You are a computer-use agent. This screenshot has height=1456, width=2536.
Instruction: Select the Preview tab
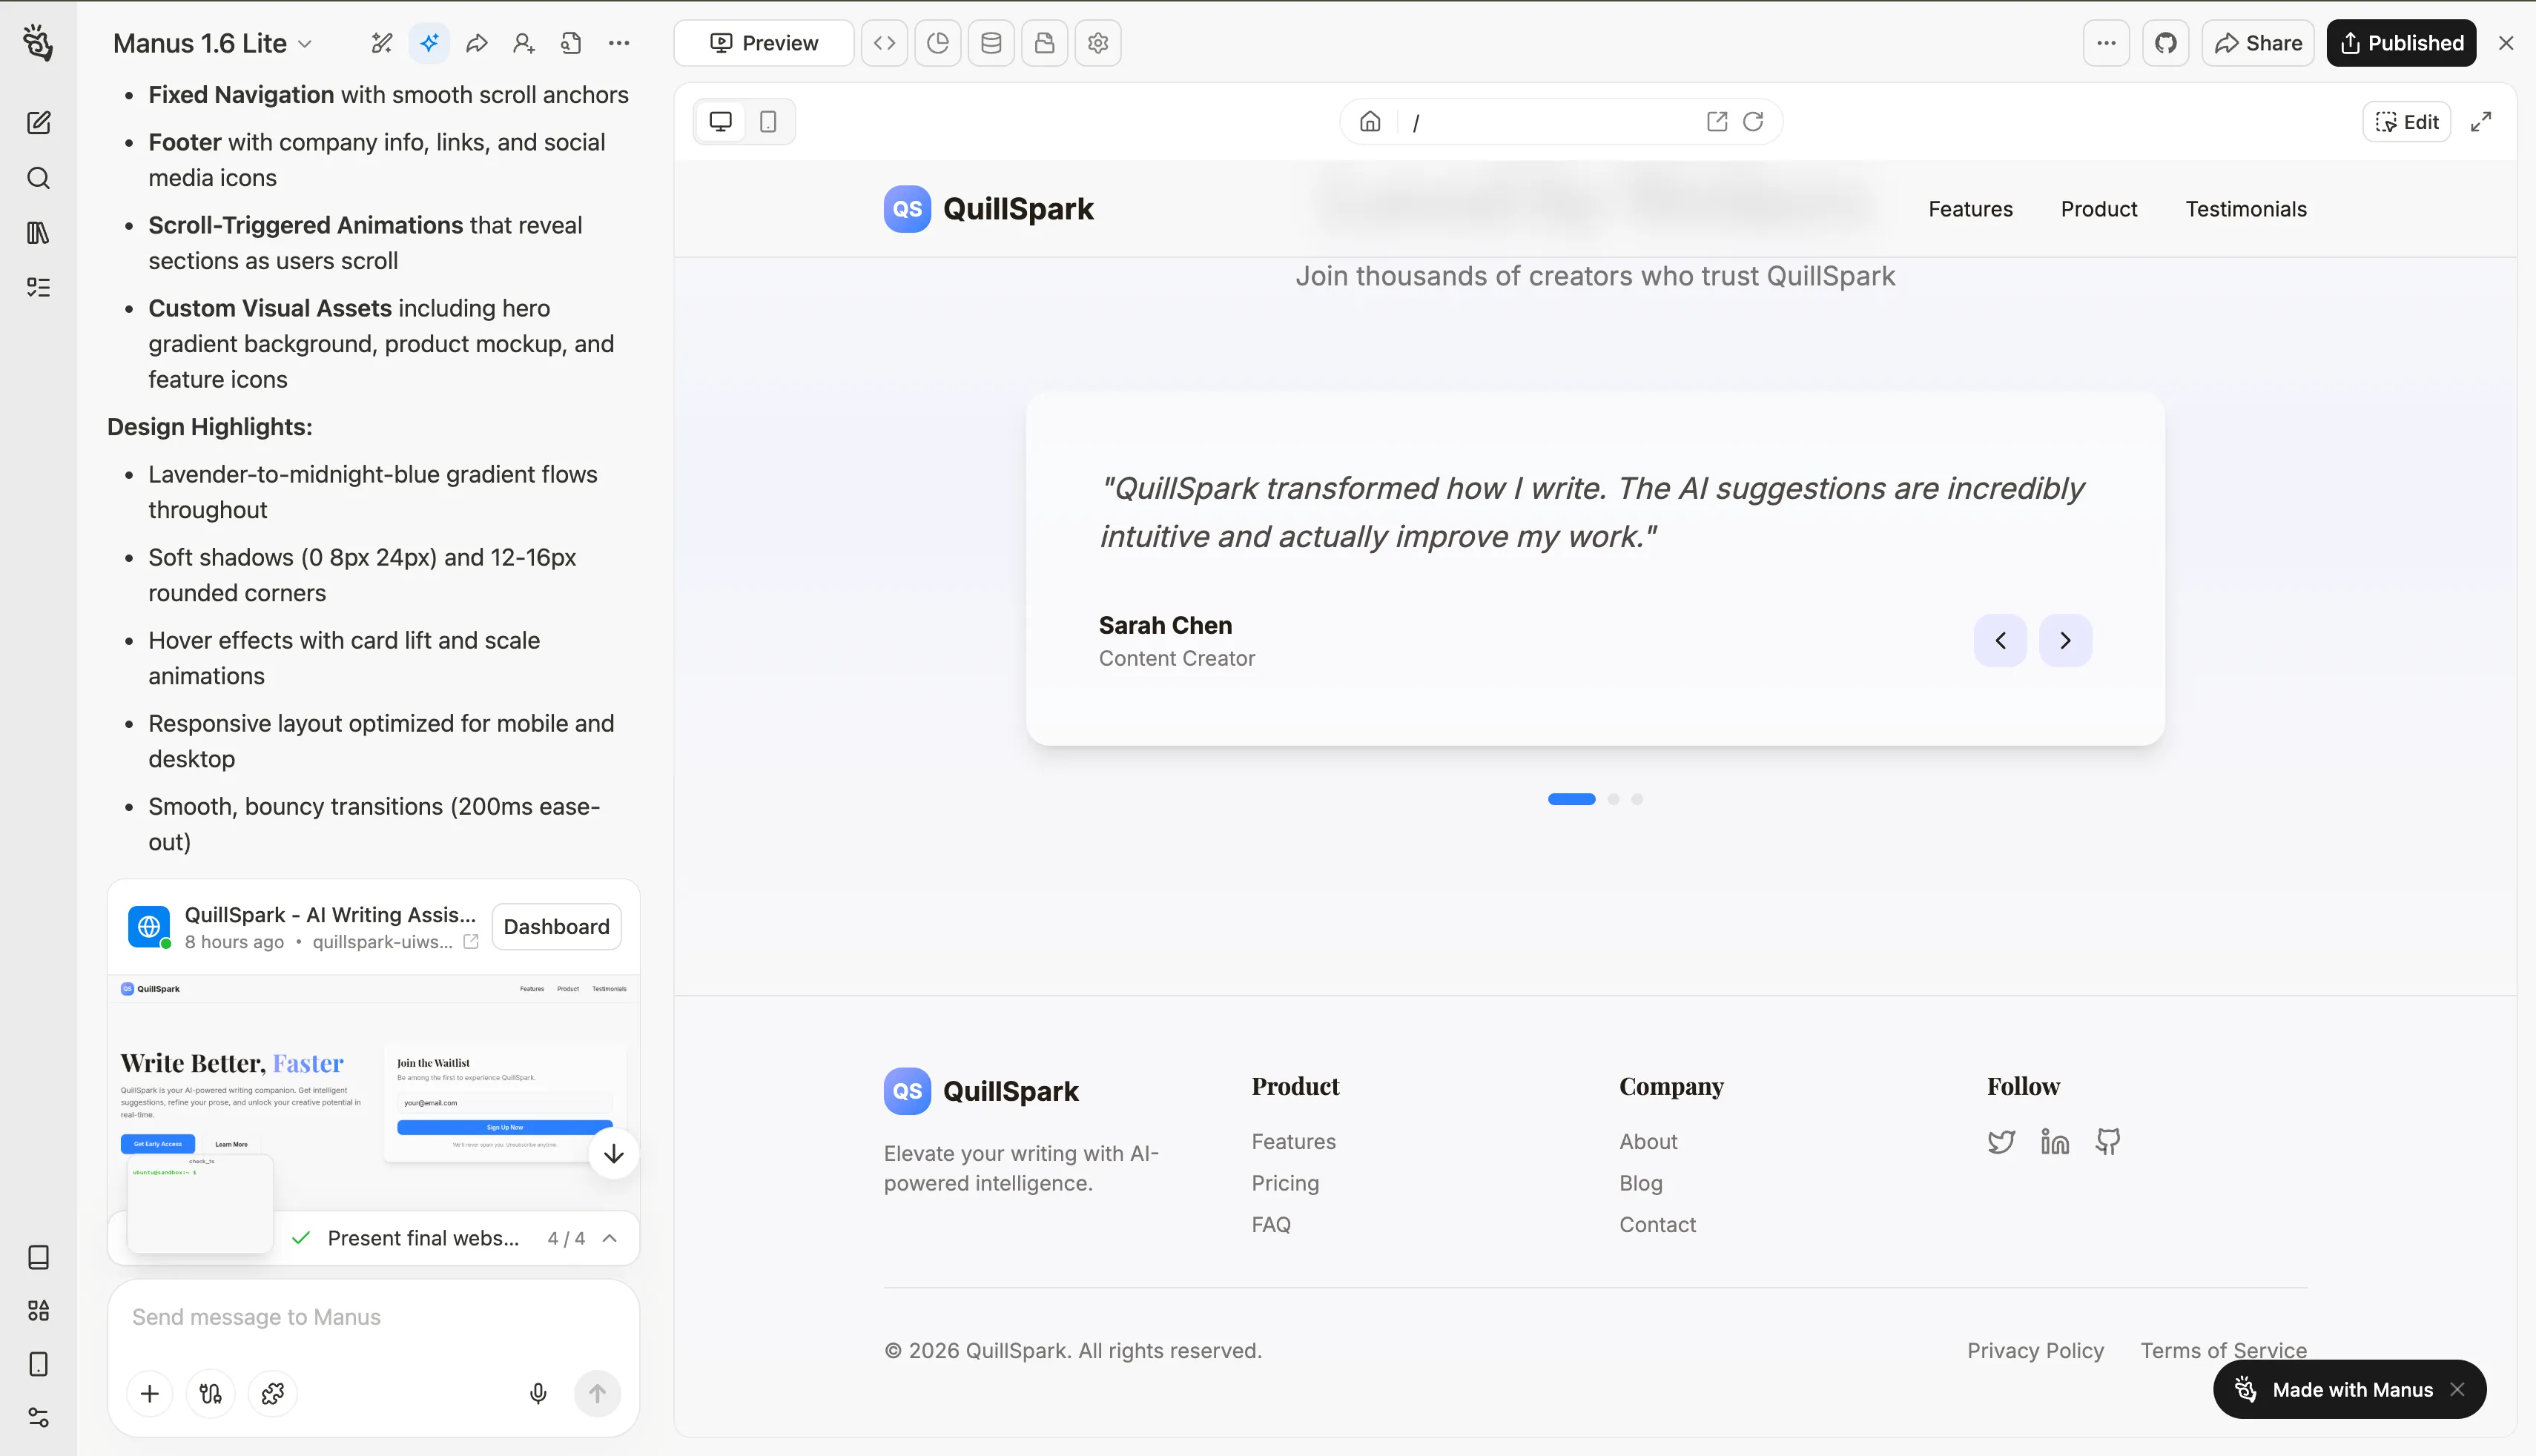[764, 43]
